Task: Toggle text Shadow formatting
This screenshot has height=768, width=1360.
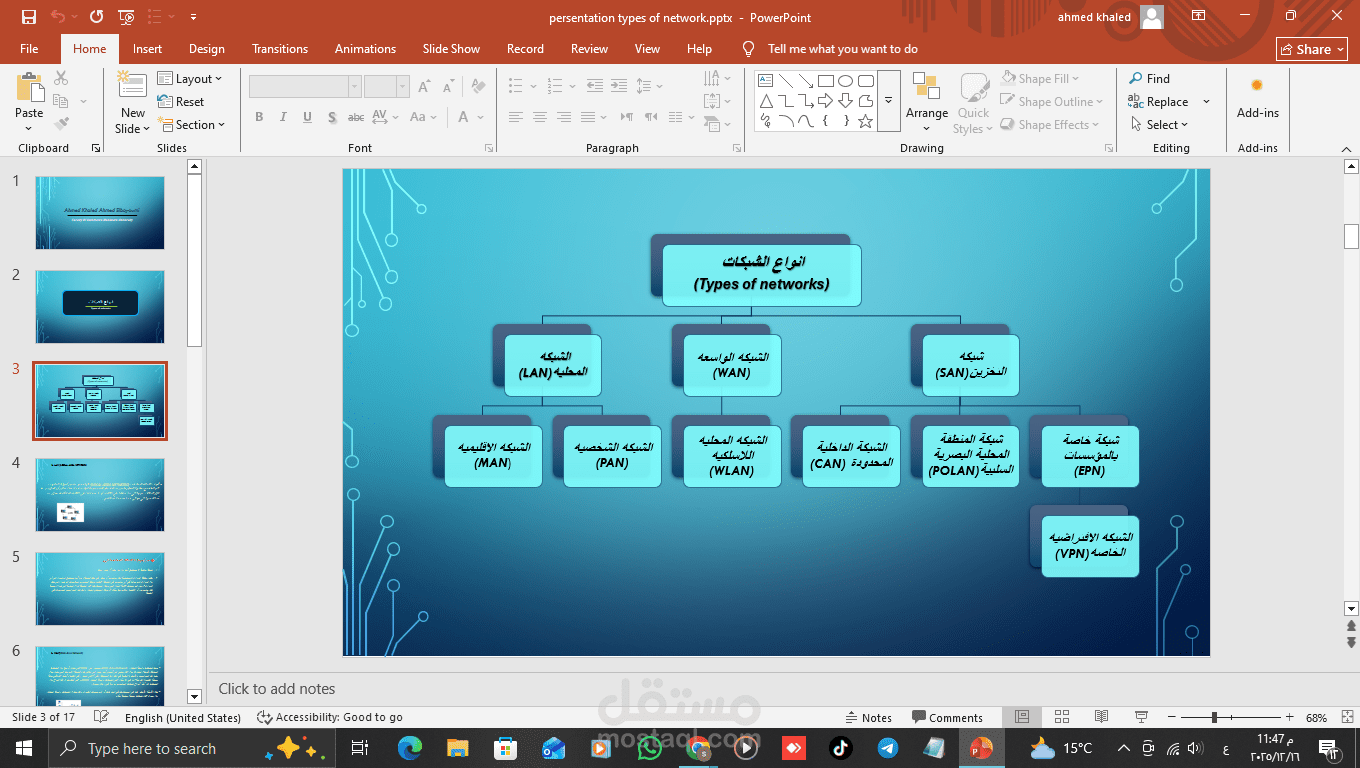Action: pos(331,117)
